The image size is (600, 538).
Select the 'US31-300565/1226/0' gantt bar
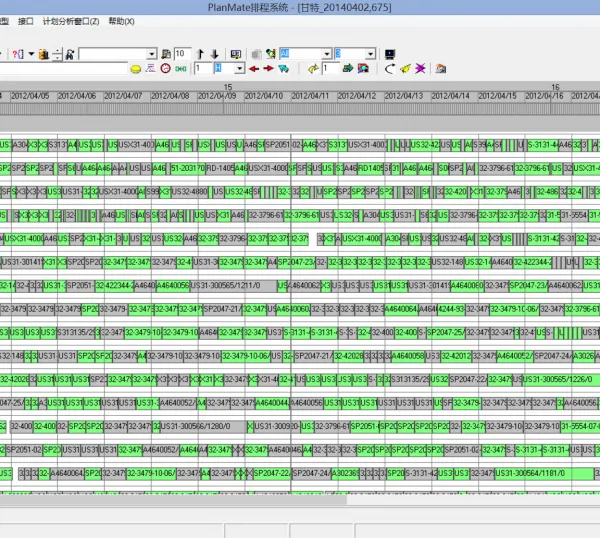[561, 380]
